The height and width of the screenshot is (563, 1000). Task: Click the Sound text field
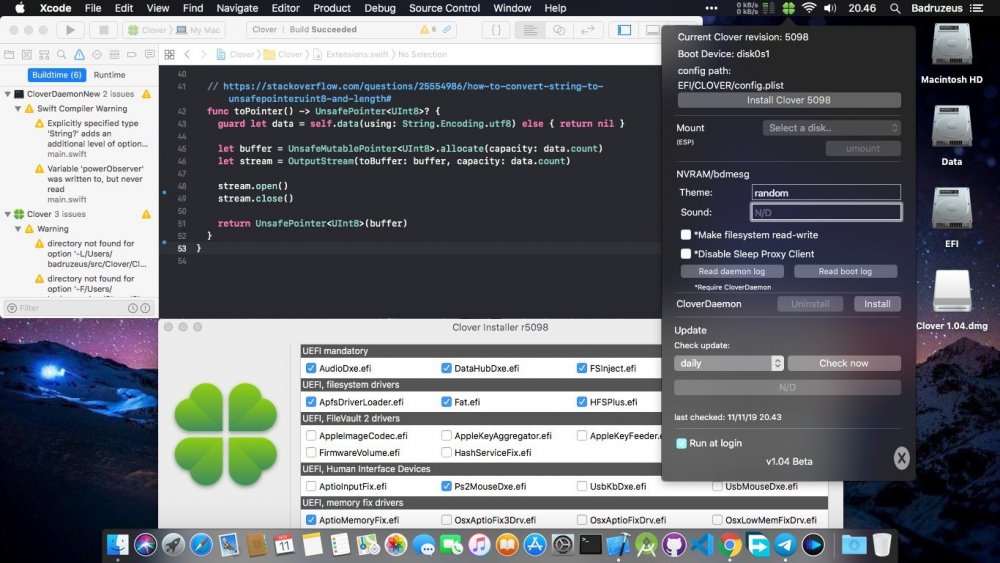click(x=826, y=212)
